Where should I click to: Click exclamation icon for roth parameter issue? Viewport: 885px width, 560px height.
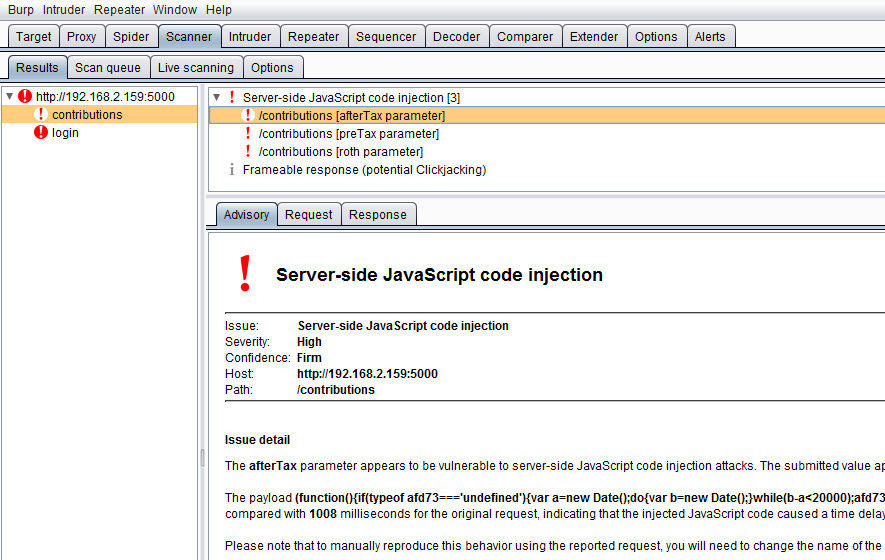[x=248, y=152]
